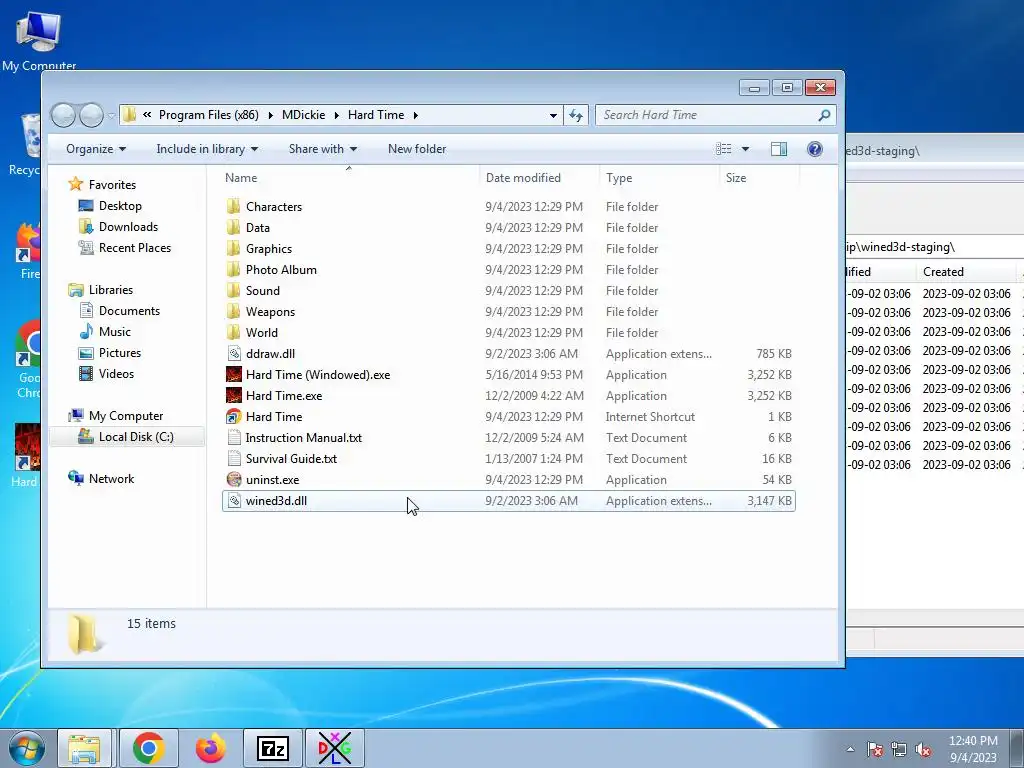
Task: Click the refresh button beside address bar
Action: pos(575,115)
